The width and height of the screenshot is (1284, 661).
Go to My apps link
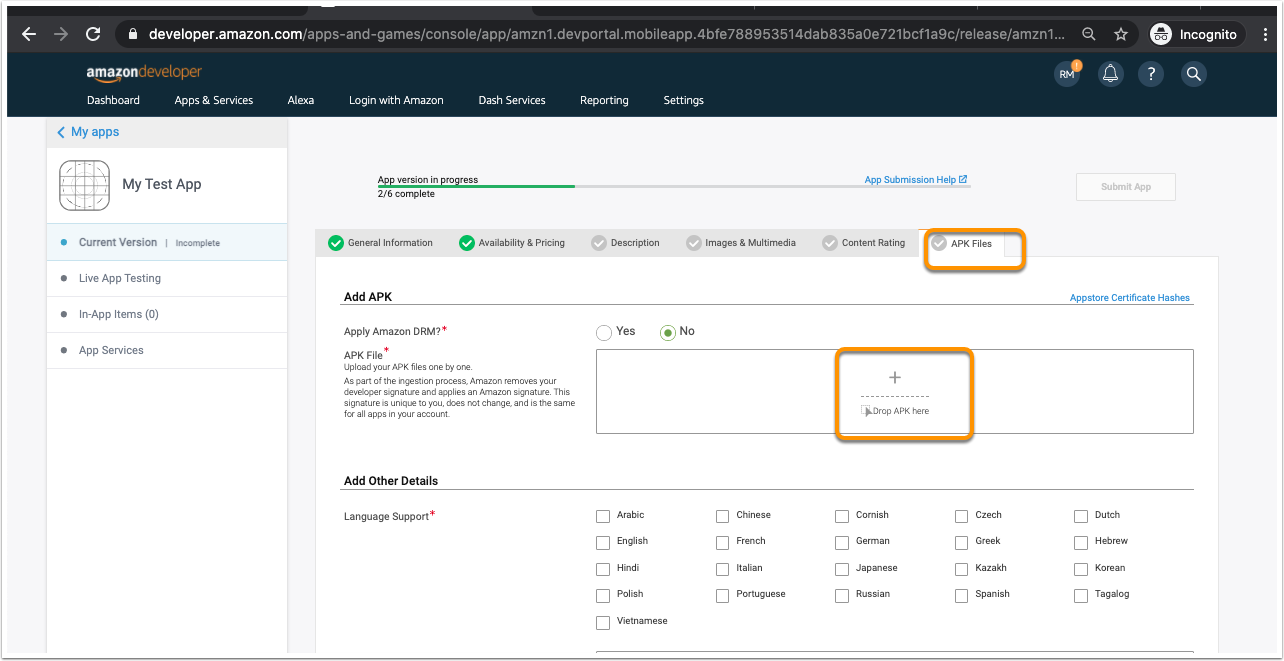pyautogui.click(x=95, y=132)
